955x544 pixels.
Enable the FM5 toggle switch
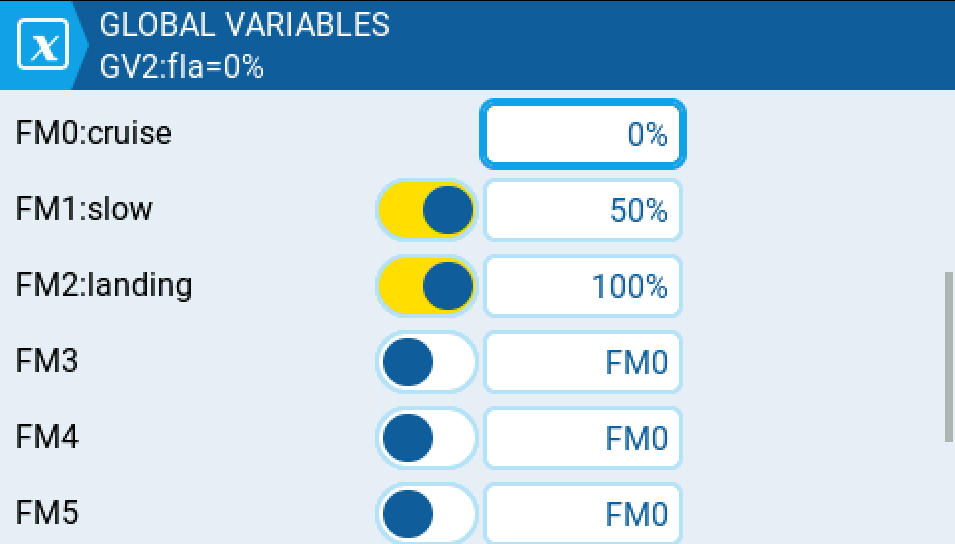coord(427,514)
